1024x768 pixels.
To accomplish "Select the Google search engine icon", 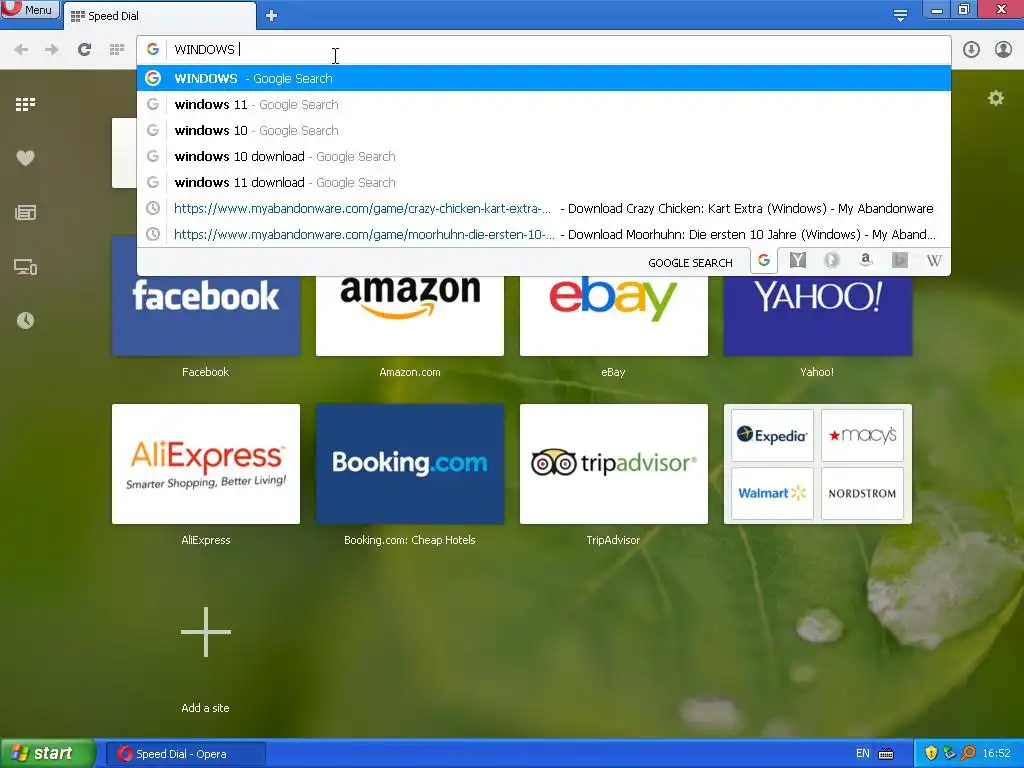I will click(763, 261).
